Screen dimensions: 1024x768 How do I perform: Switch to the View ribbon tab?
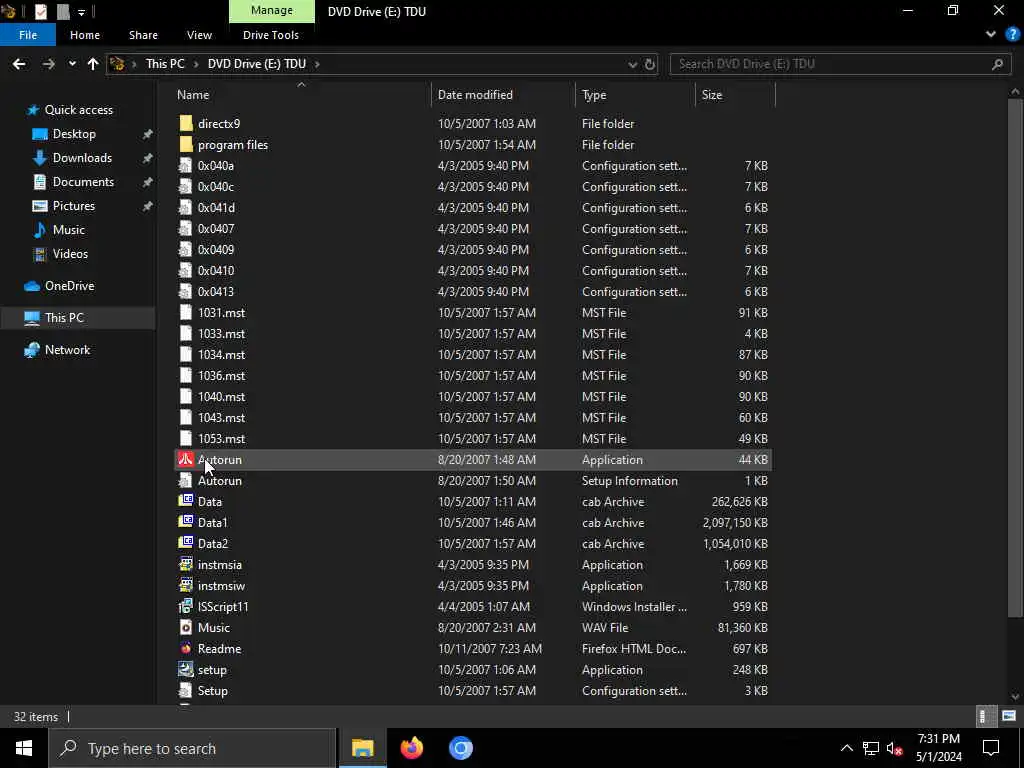[199, 35]
